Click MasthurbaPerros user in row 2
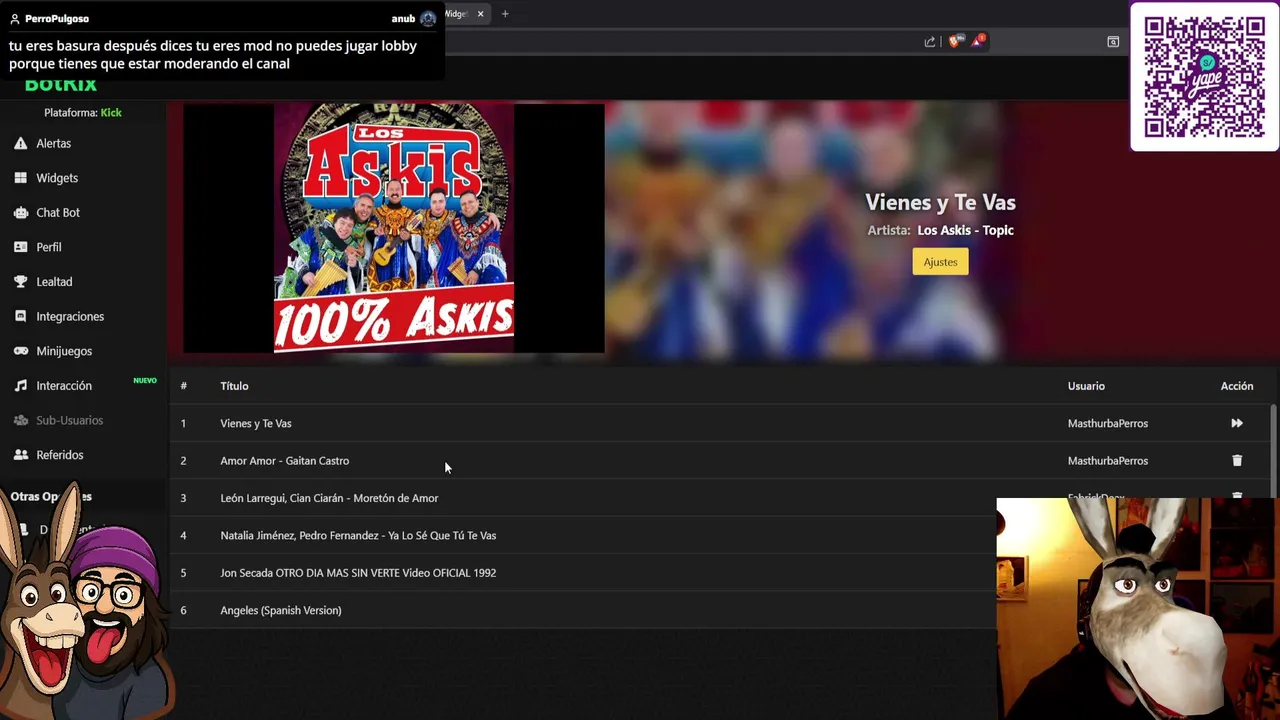Viewport: 1280px width, 720px height. (1108, 461)
